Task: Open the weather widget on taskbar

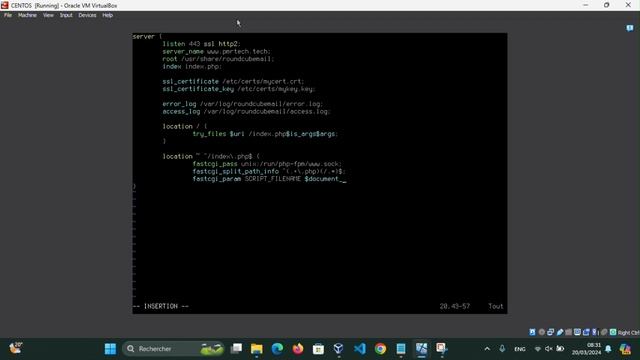Action: point(16,348)
